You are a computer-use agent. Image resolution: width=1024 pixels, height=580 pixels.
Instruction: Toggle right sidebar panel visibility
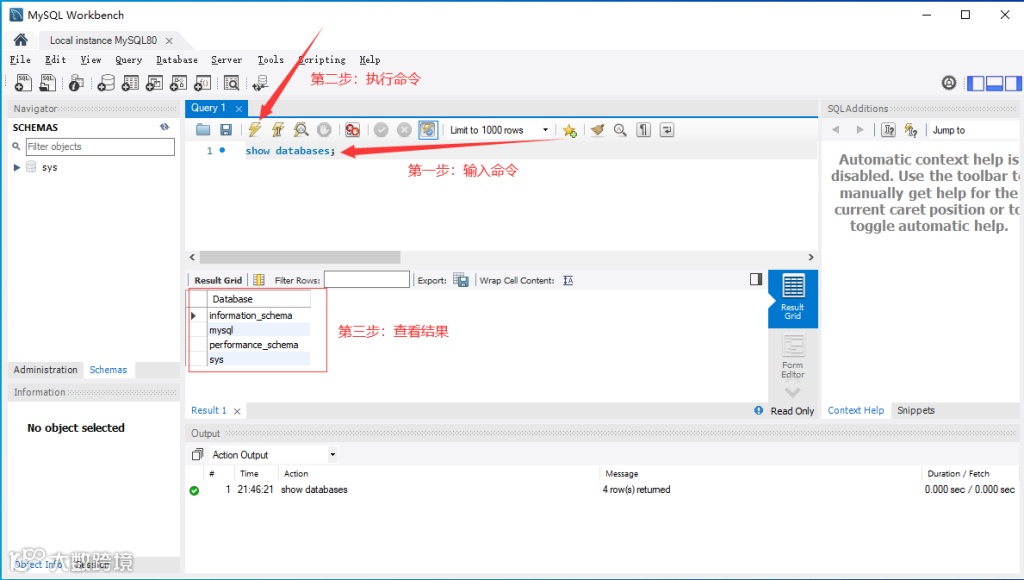pos(1014,83)
